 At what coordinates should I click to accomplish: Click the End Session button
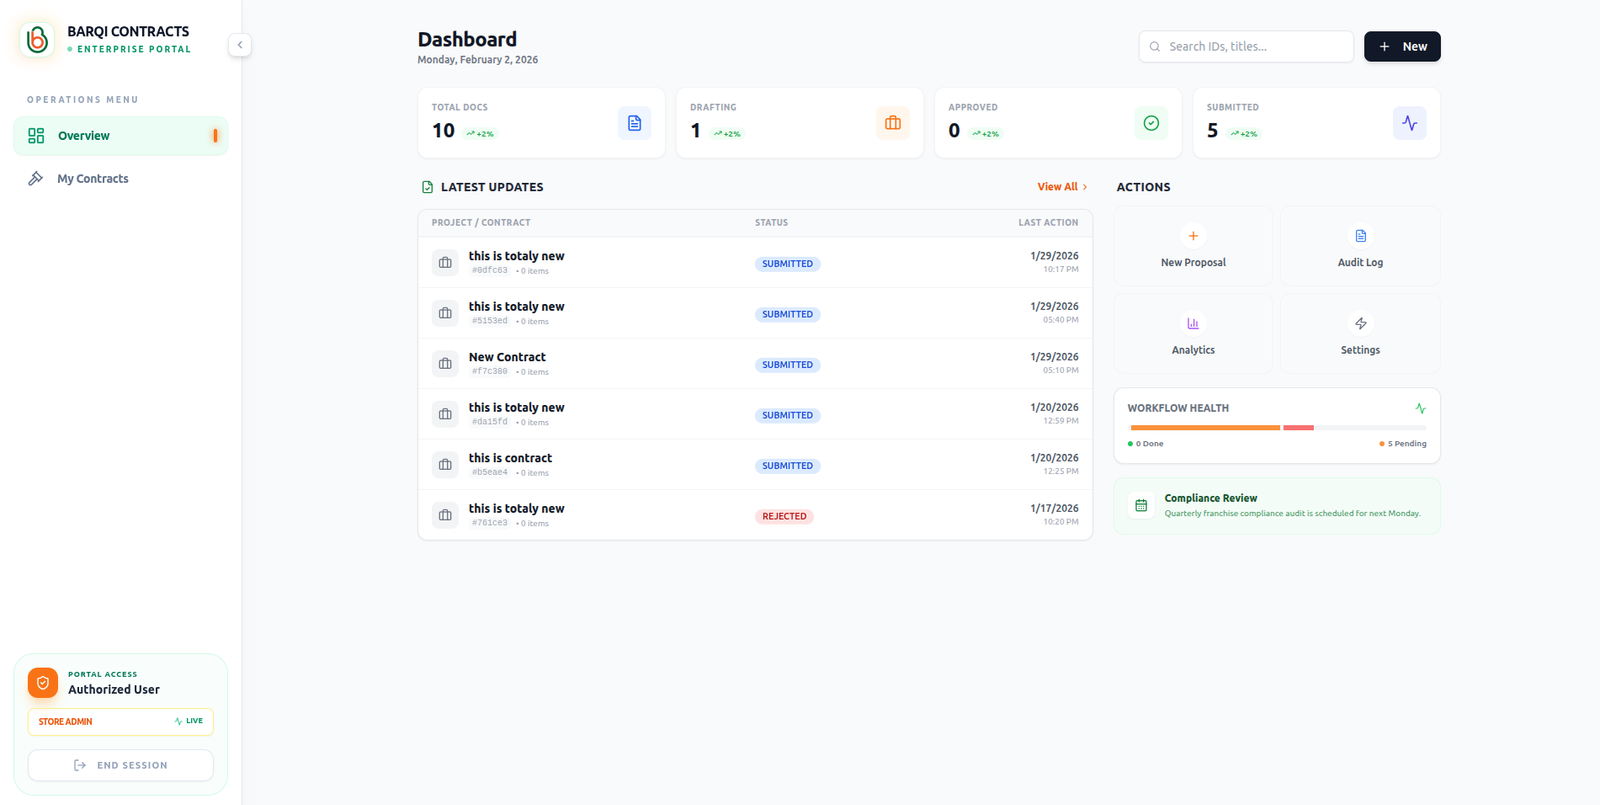coord(120,765)
